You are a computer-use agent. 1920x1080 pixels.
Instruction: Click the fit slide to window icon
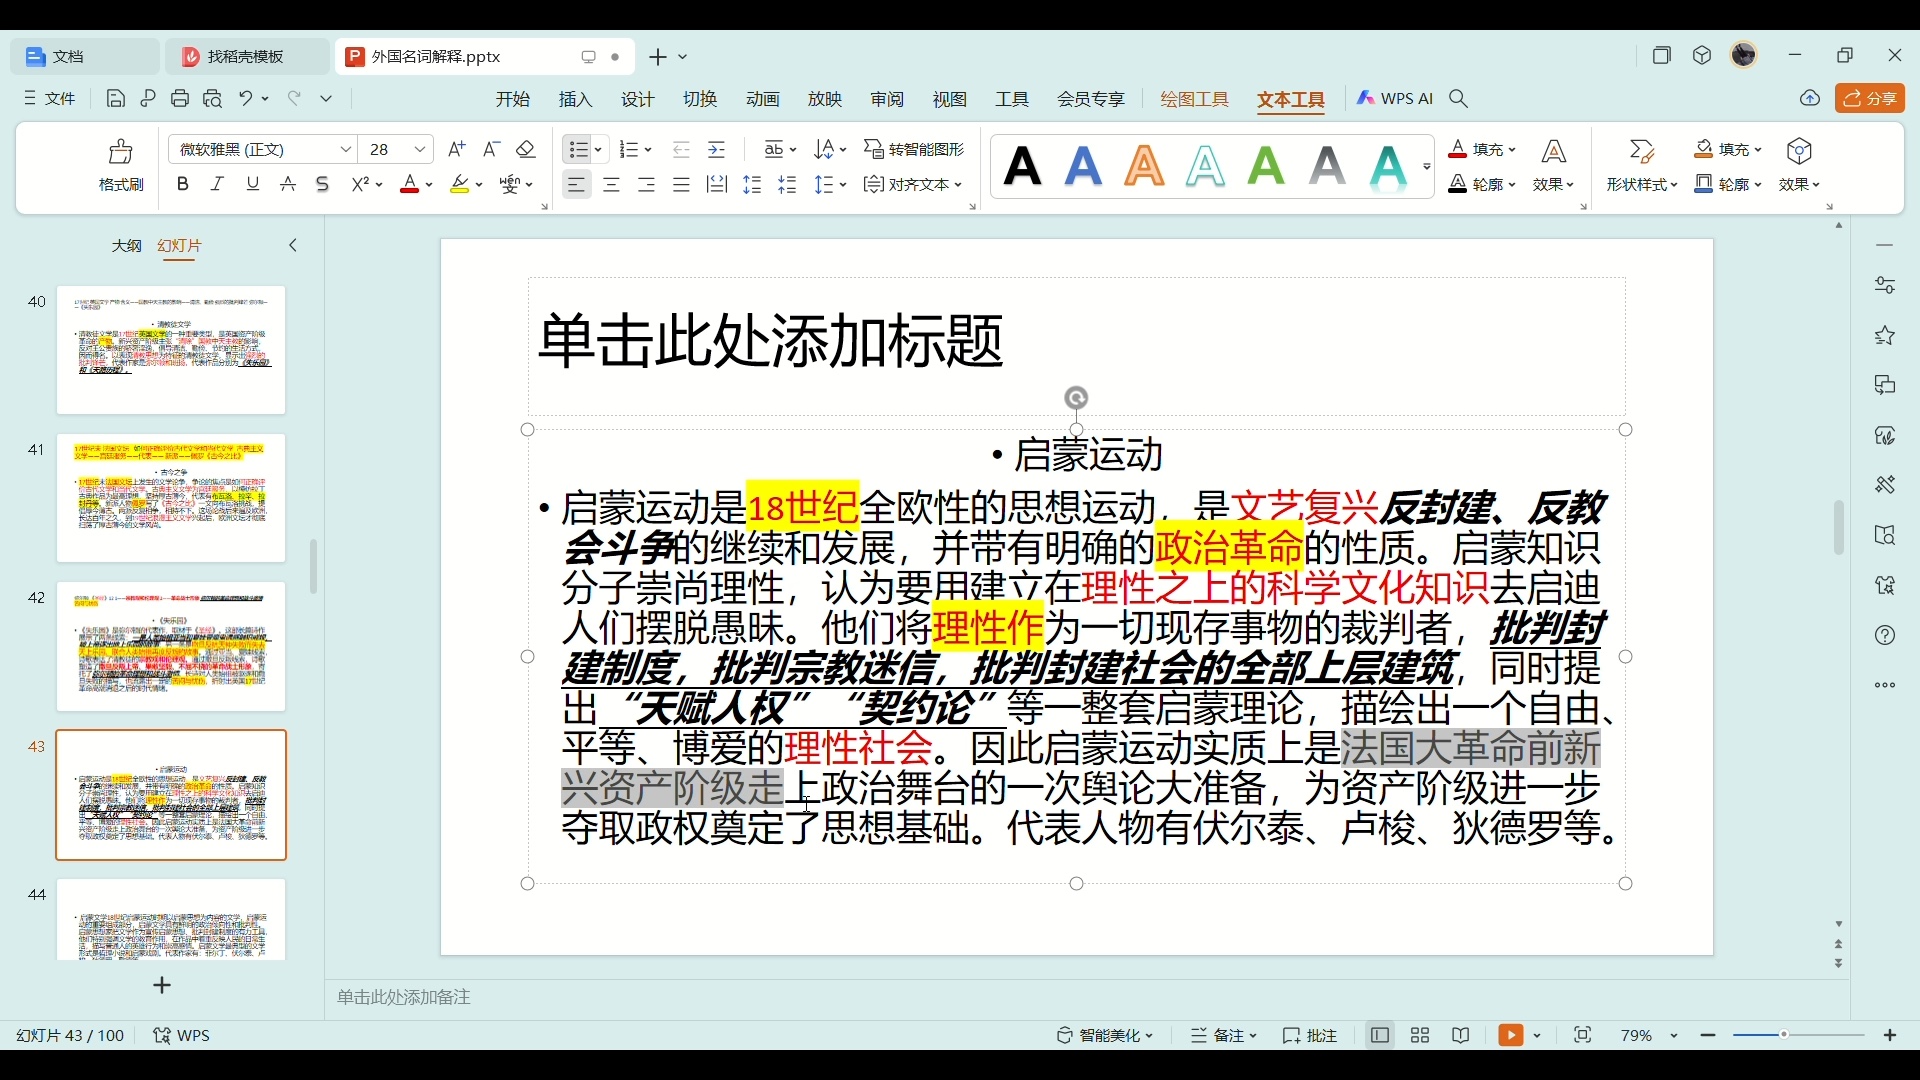click(x=1583, y=1036)
